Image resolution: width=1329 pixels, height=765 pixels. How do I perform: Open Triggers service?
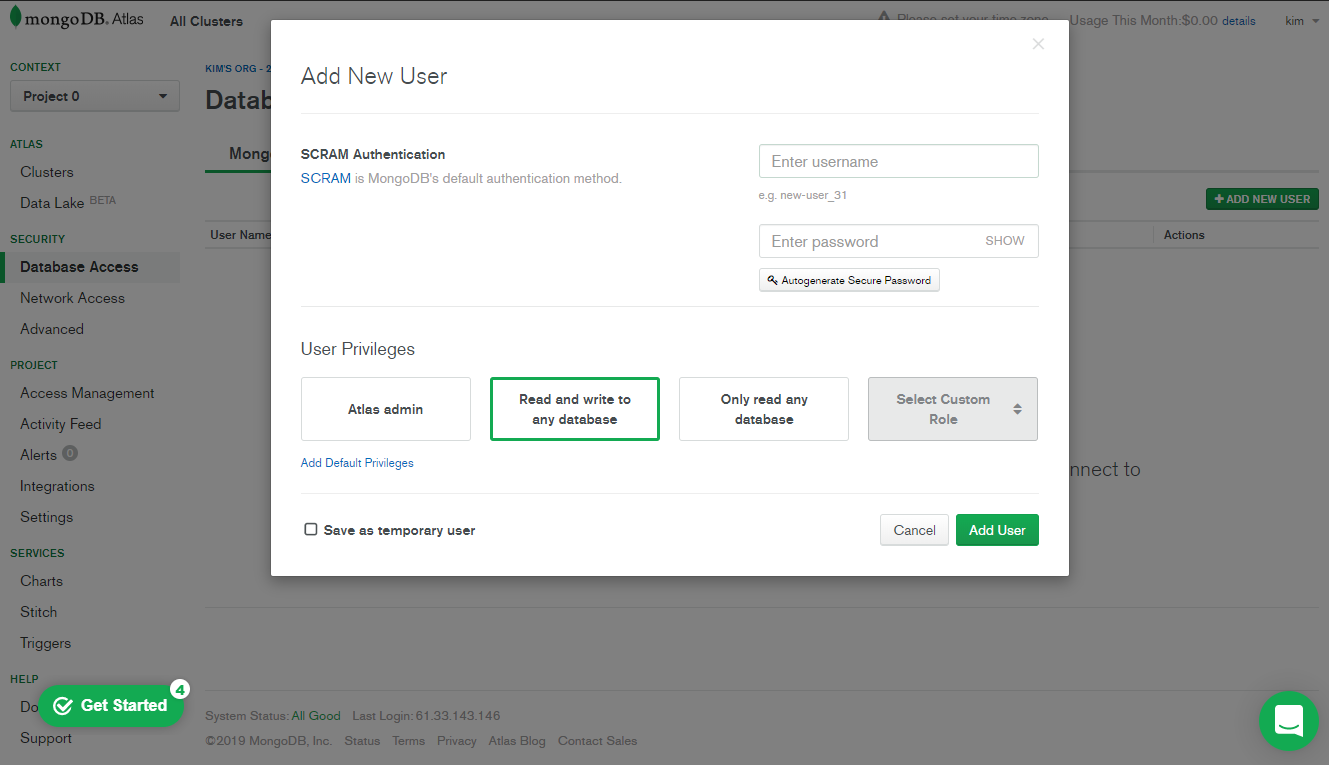click(45, 643)
